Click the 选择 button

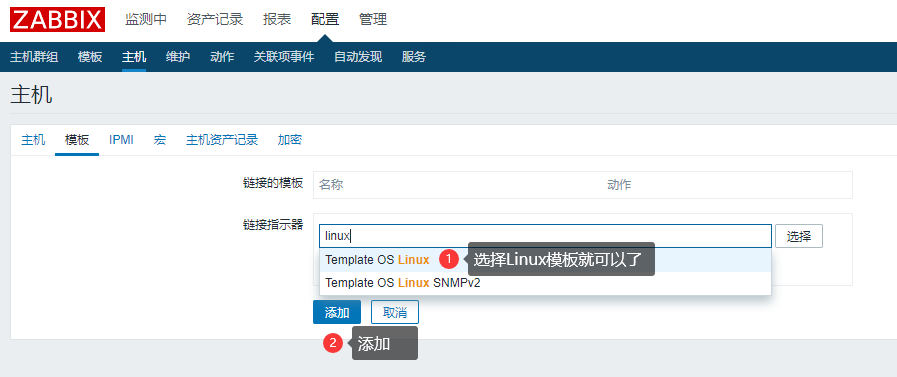pos(799,236)
